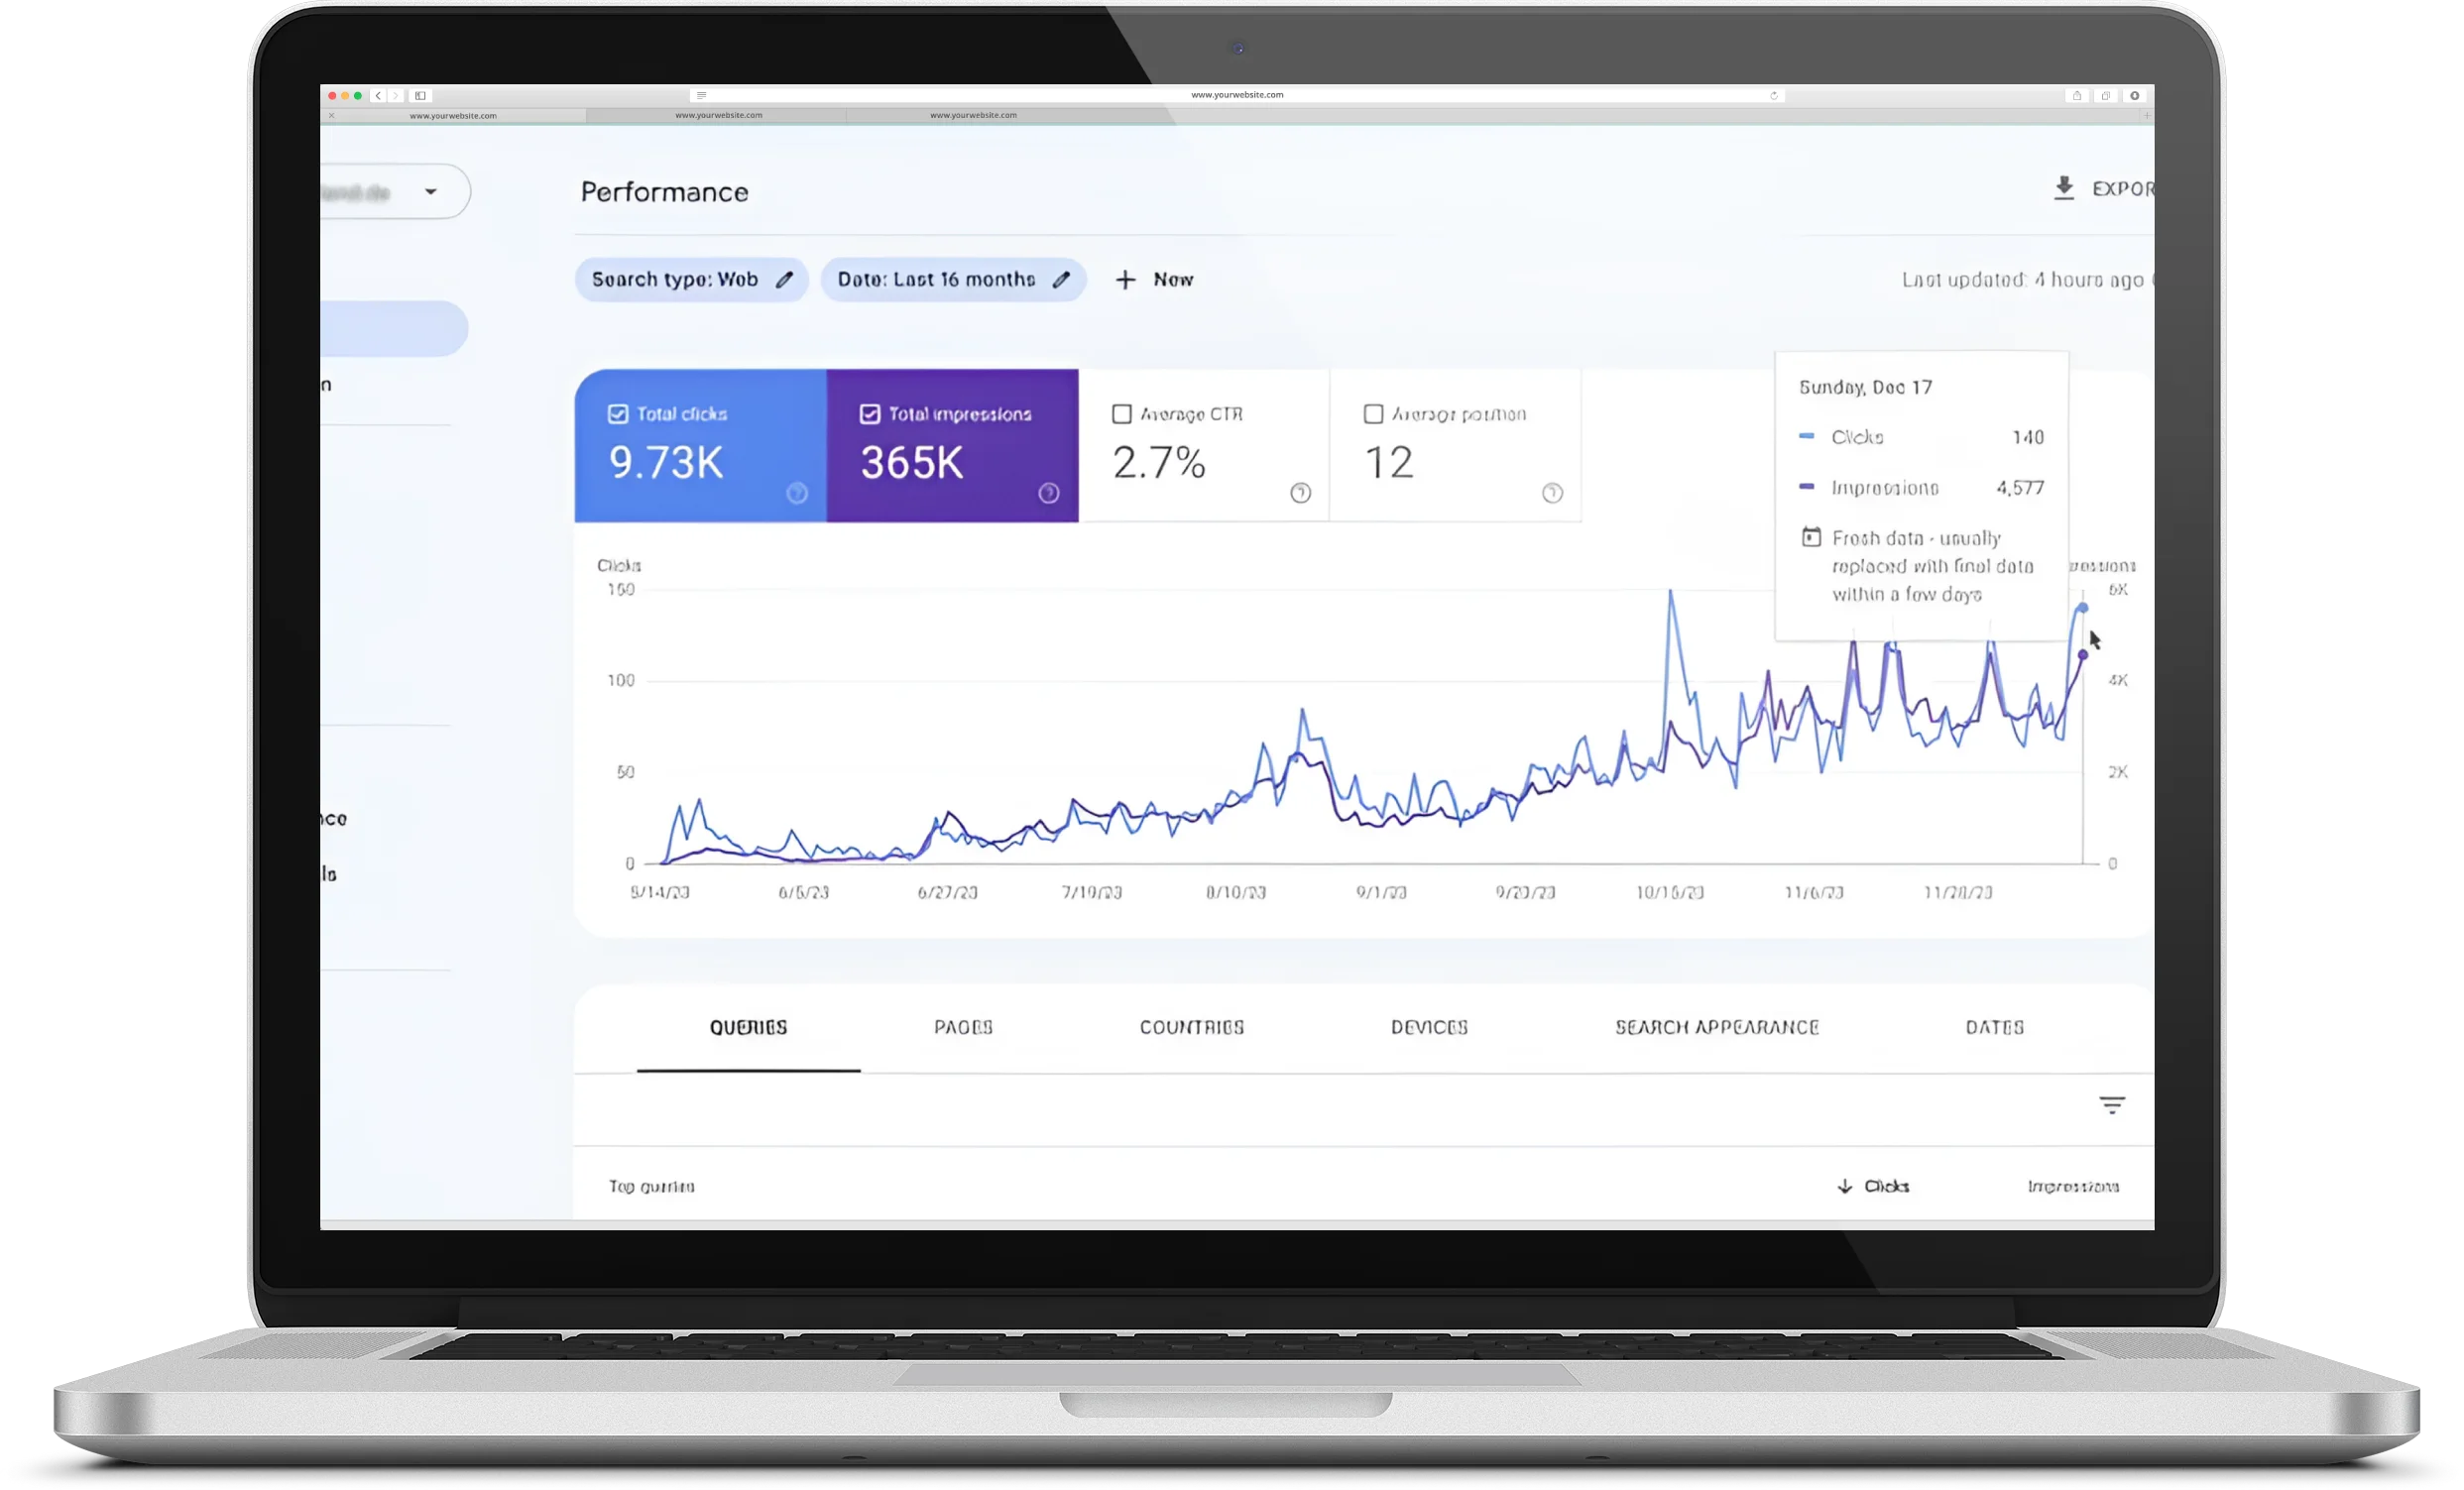2464x1490 pixels.
Task: Uncheck the Total clicks checkbox
Action: [618, 414]
